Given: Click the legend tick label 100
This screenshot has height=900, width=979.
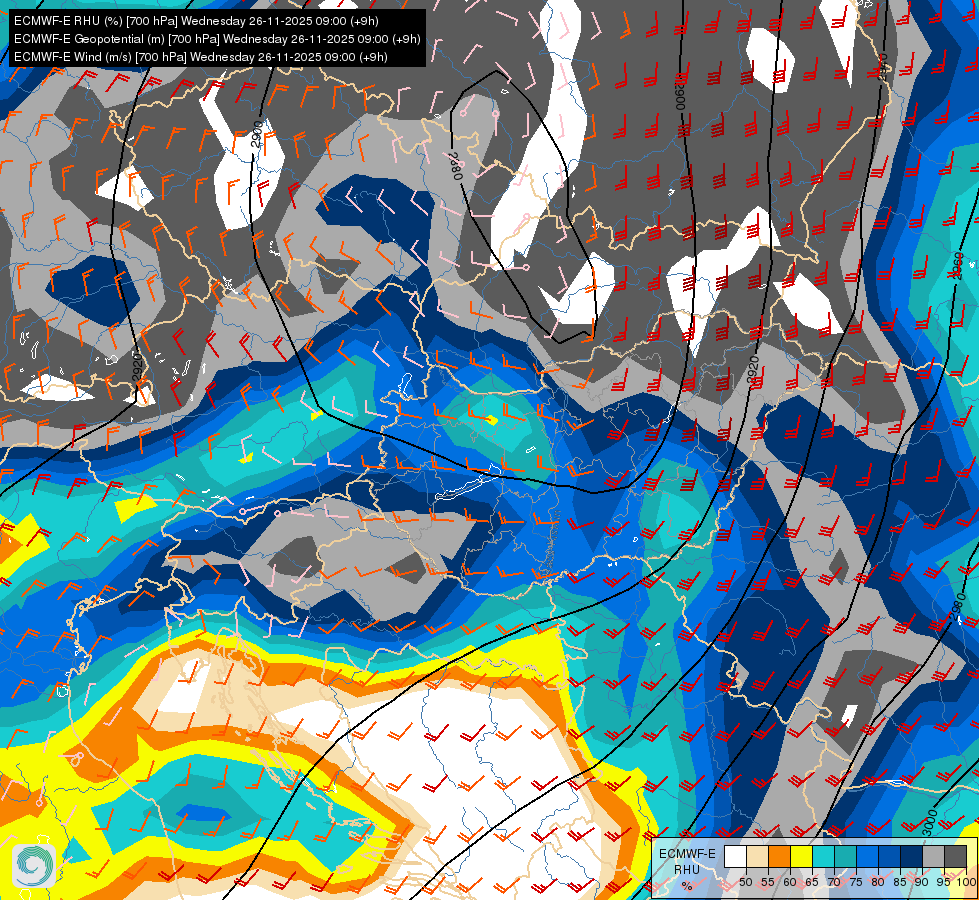Looking at the screenshot, I should point(967,882).
